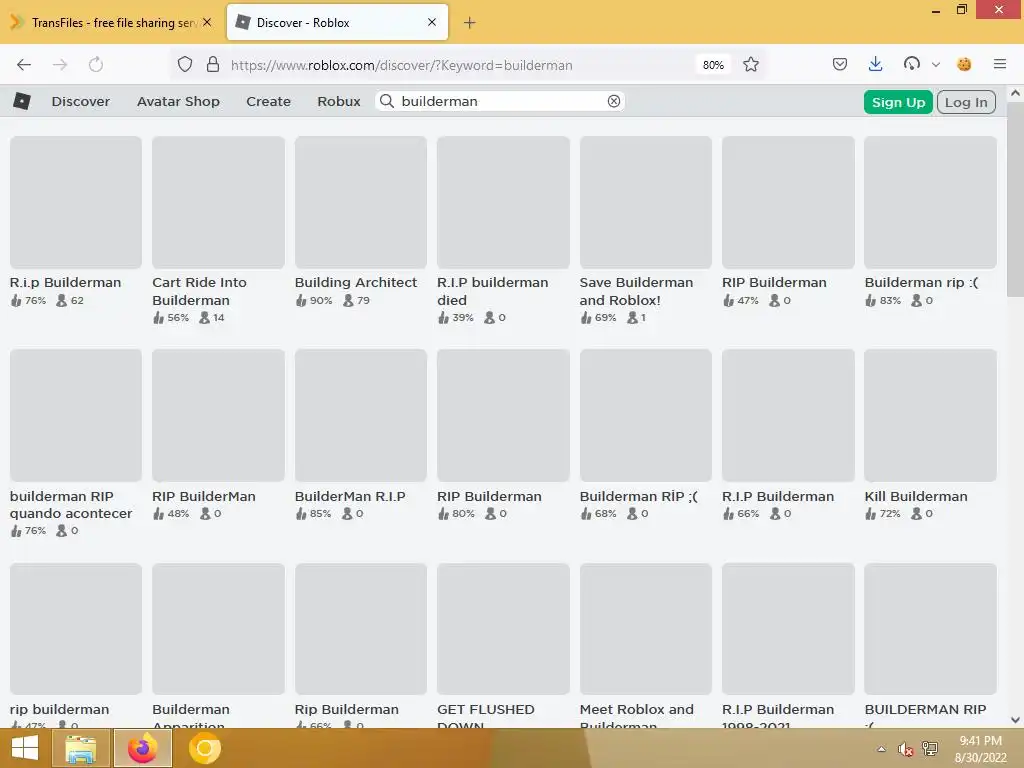Click the green Sign Up button
Image resolution: width=1024 pixels, height=768 pixels.
click(x=898, y=102)
